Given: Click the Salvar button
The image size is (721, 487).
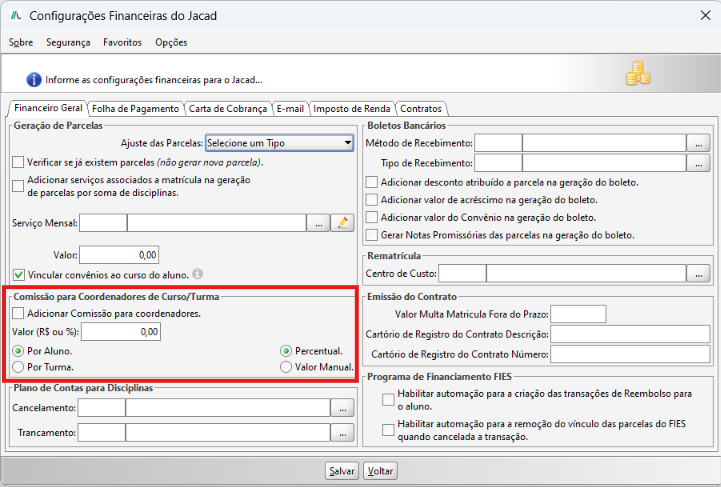Looking at the screenshot, I should tap(342, 471).
